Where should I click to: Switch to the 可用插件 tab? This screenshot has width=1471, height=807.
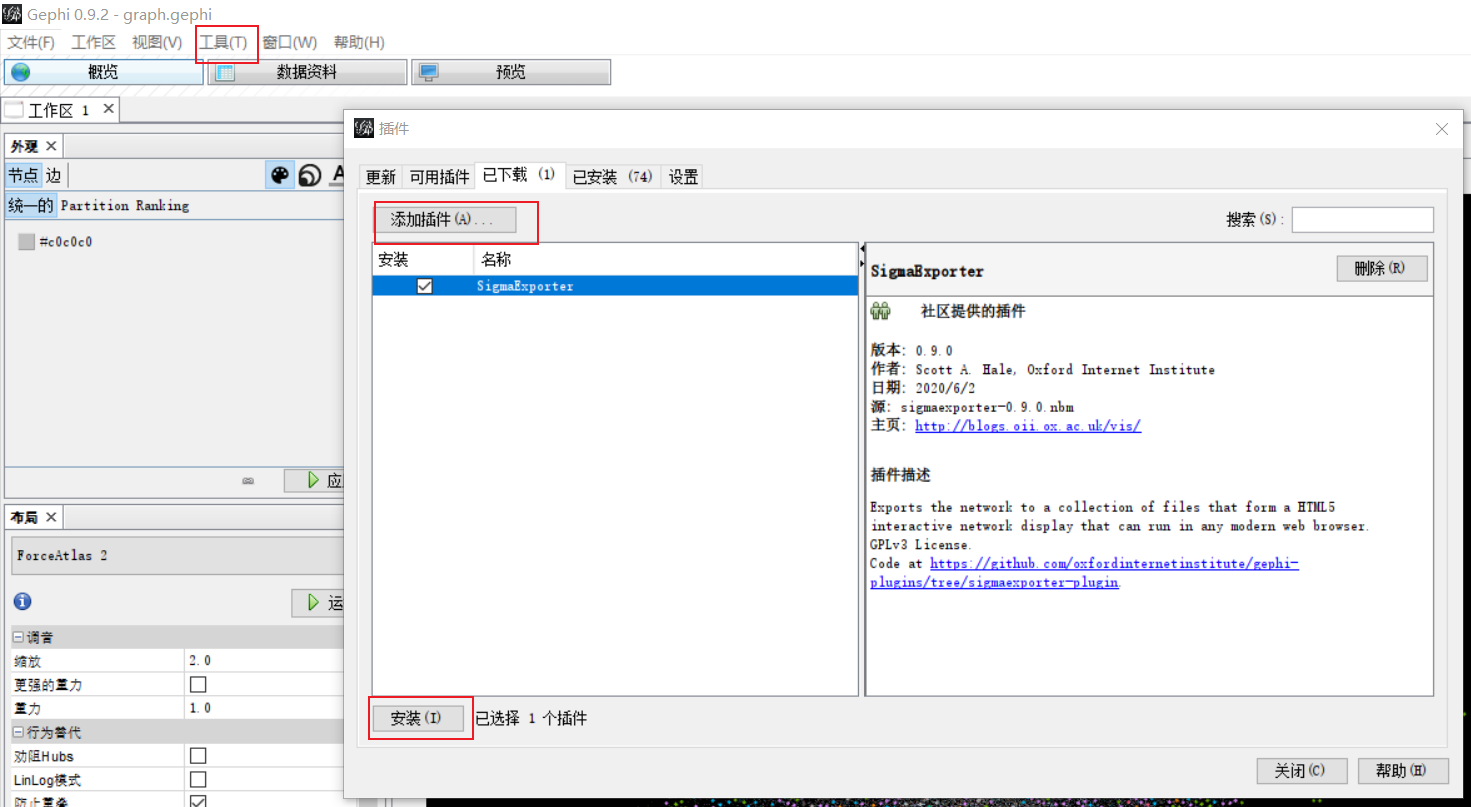pyautogui.click(x=439, y=177)
